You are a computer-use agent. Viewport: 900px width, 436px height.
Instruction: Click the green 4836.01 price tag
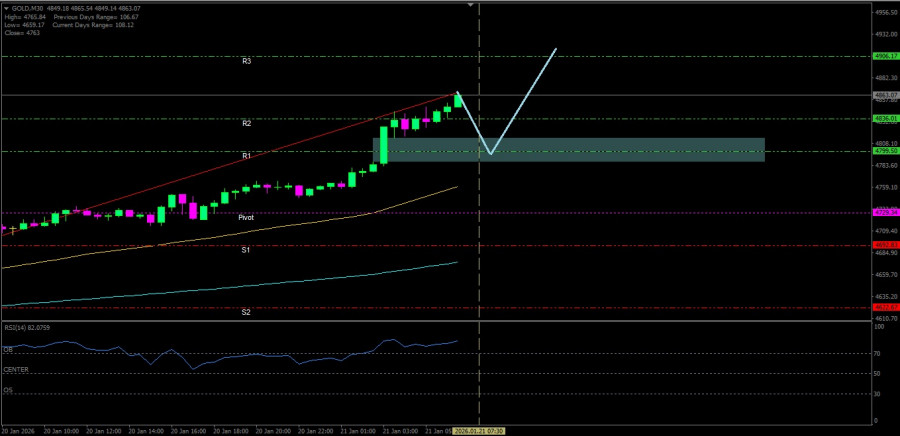click(x=884, y=118)
